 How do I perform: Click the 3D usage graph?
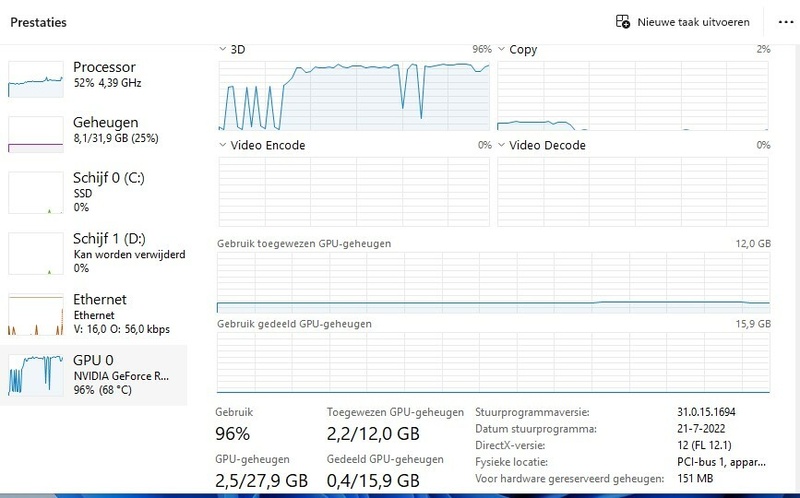[354, 96]
